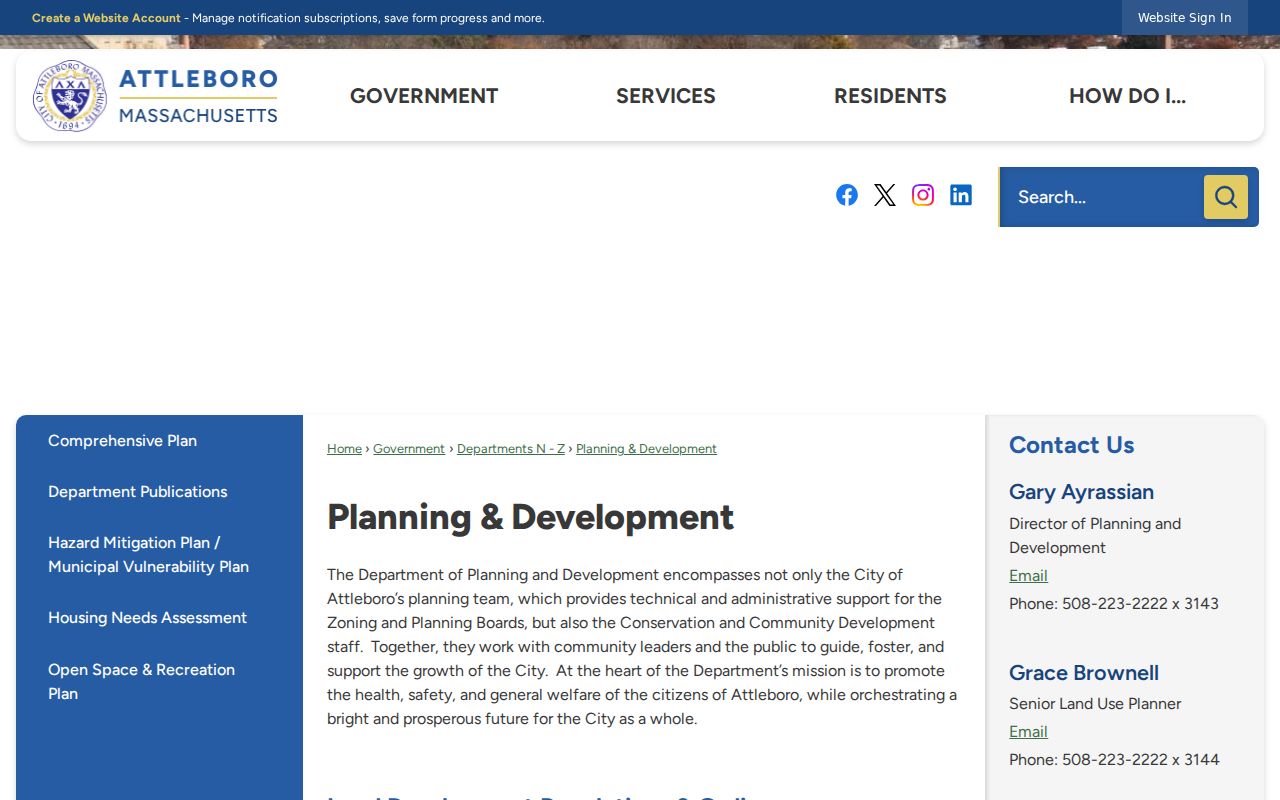Click phone number 508-223-2222 x 3144

(1141, 760)
